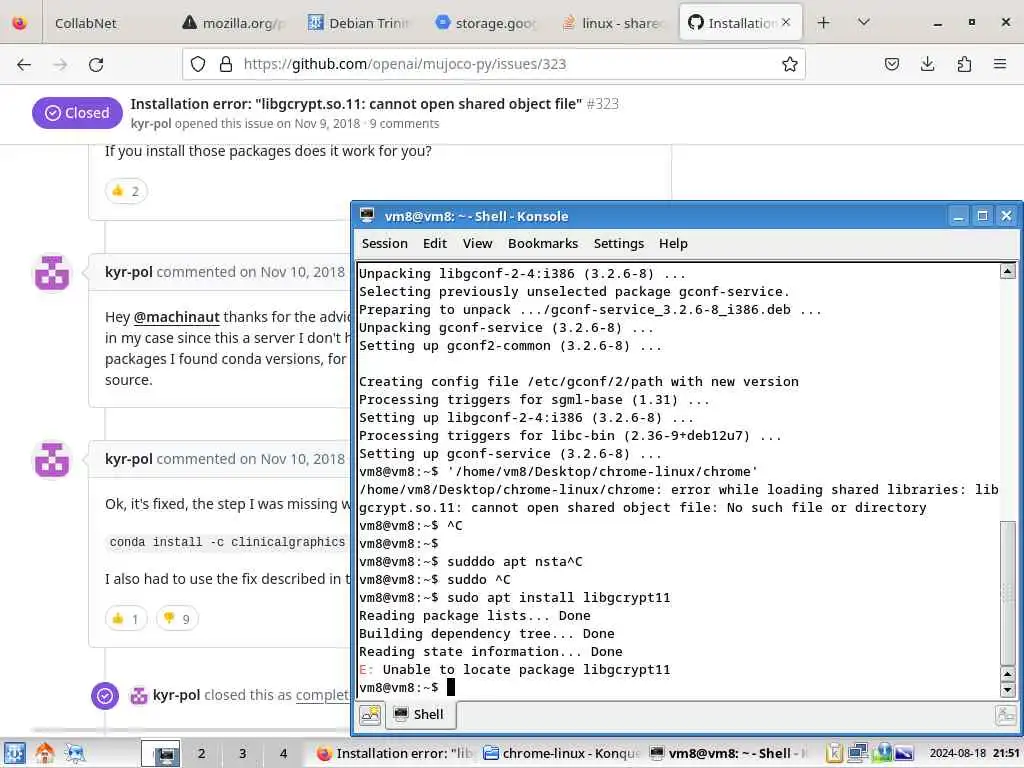Expand the list all tabs chevron

pyautogui.click(x=863, y=22)
